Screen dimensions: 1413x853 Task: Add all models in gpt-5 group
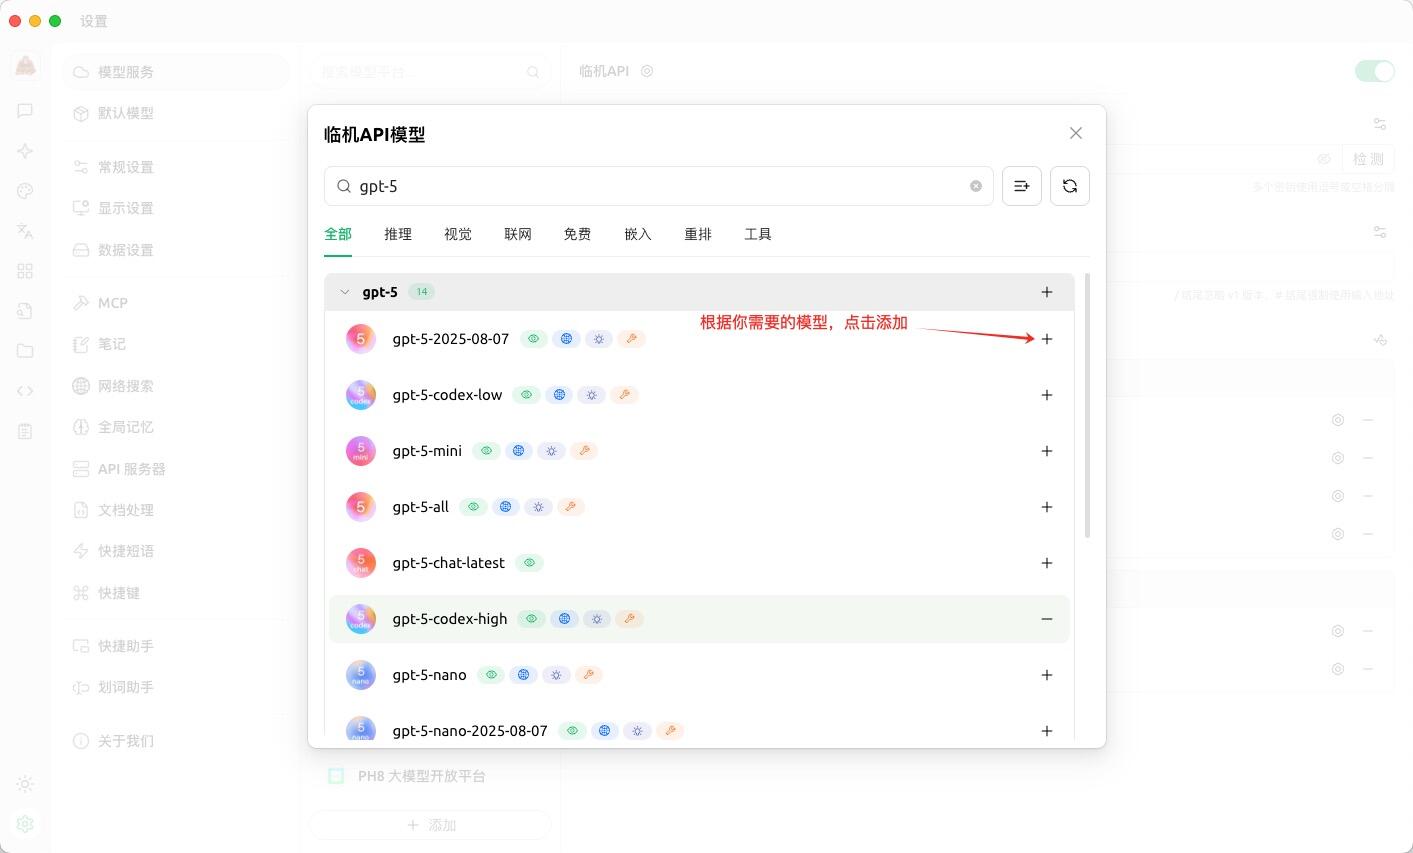pyautogui.click(x=1047, y=292)
